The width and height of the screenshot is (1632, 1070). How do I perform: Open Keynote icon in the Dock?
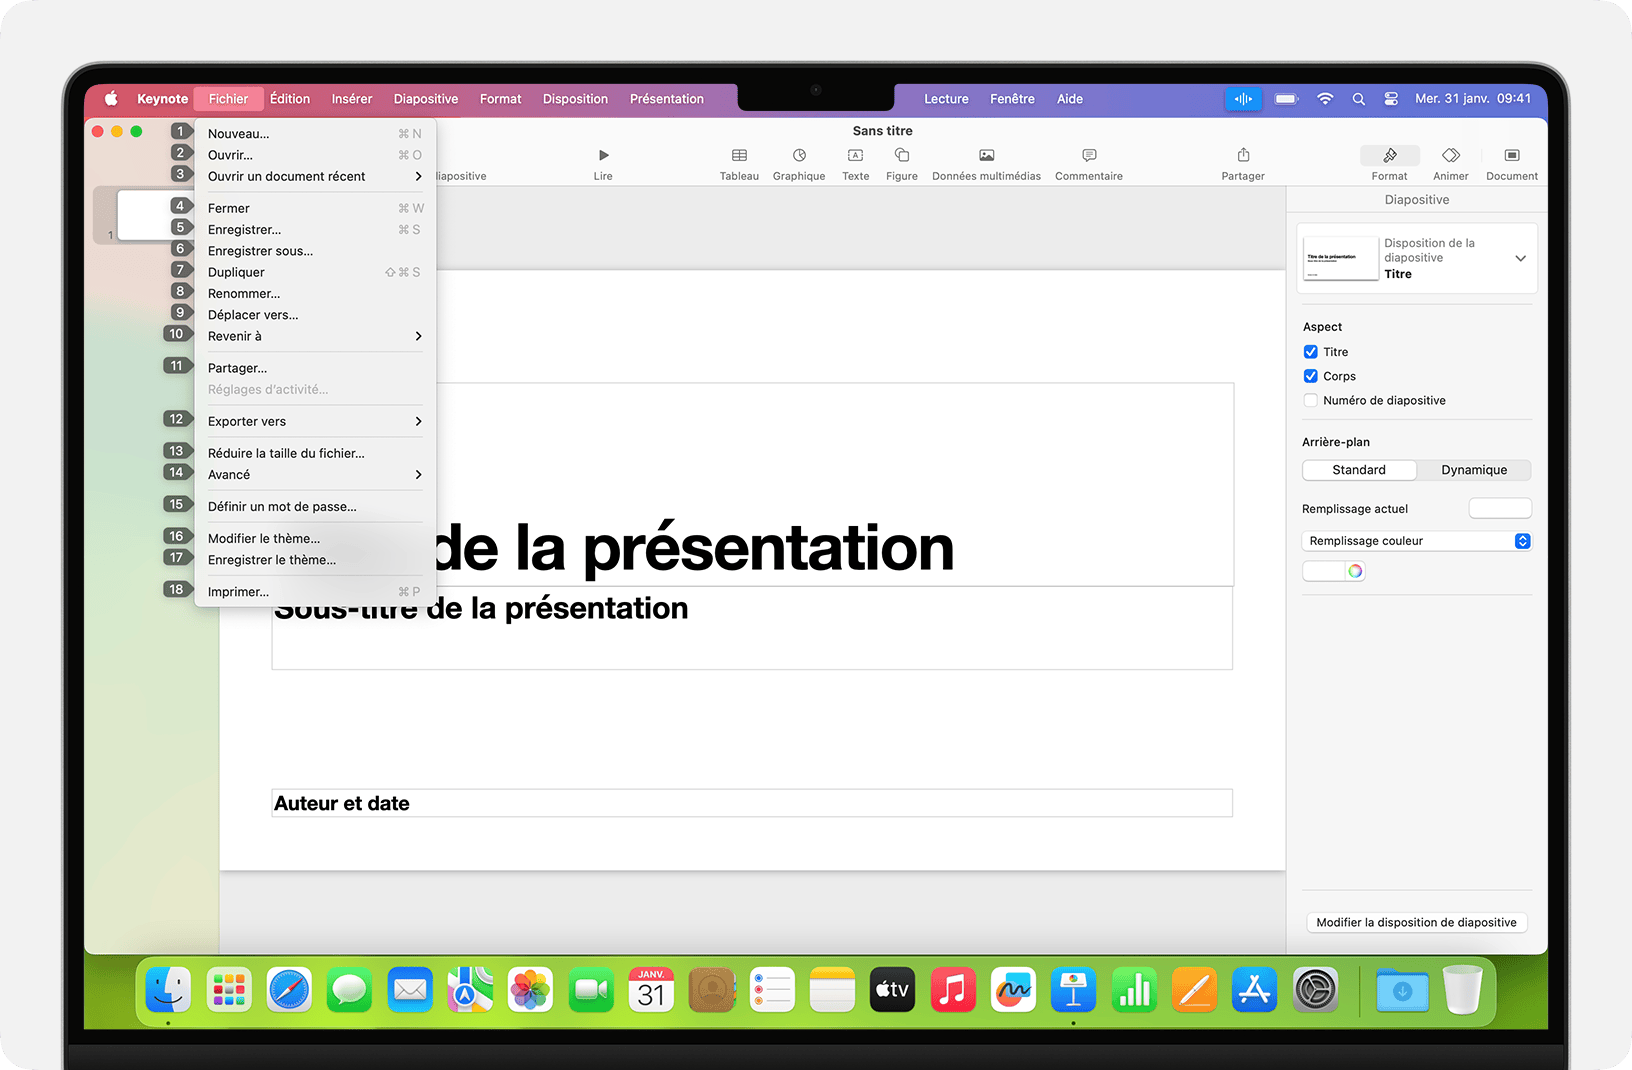(x=1073, y=991)
